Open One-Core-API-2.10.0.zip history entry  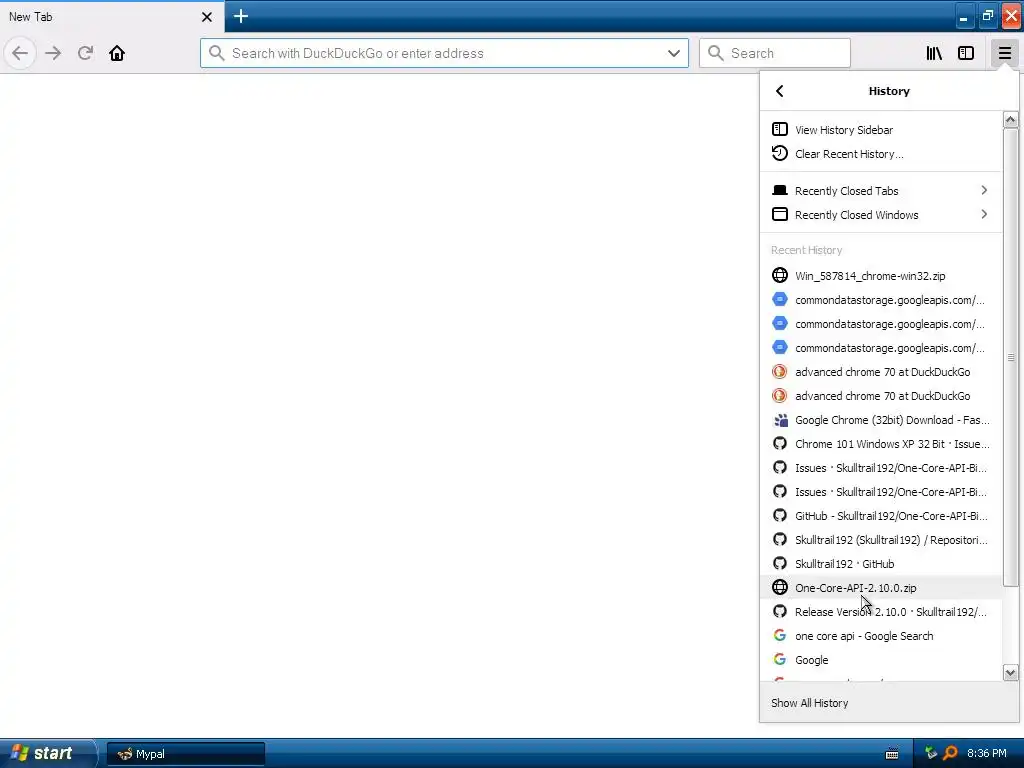[x=881, y=588]
